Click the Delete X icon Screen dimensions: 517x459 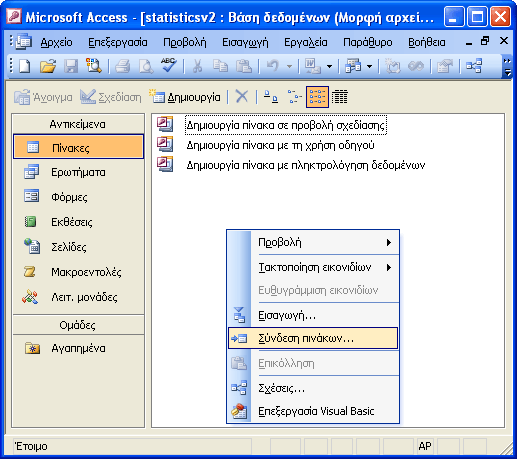tap(242, 97)
